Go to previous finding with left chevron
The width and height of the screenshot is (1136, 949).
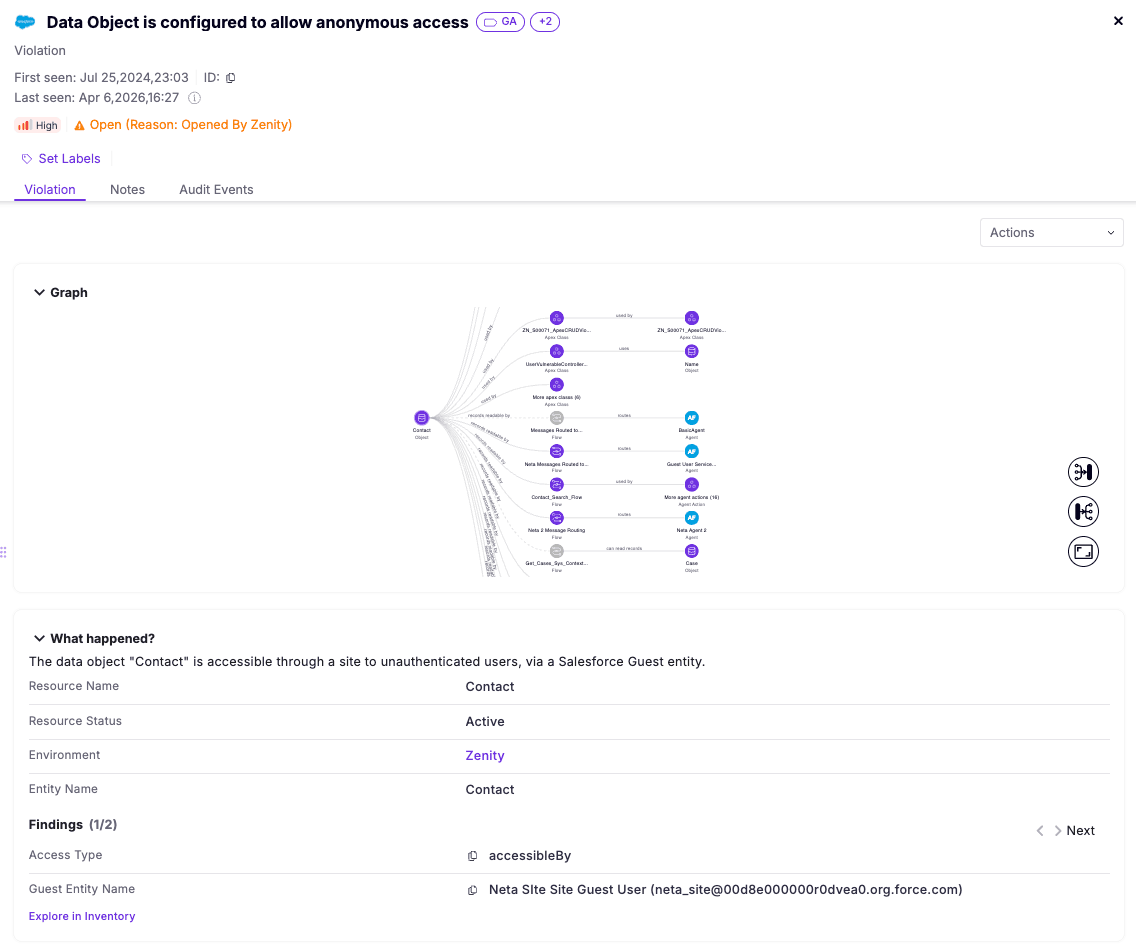(x=1040, y=831)
